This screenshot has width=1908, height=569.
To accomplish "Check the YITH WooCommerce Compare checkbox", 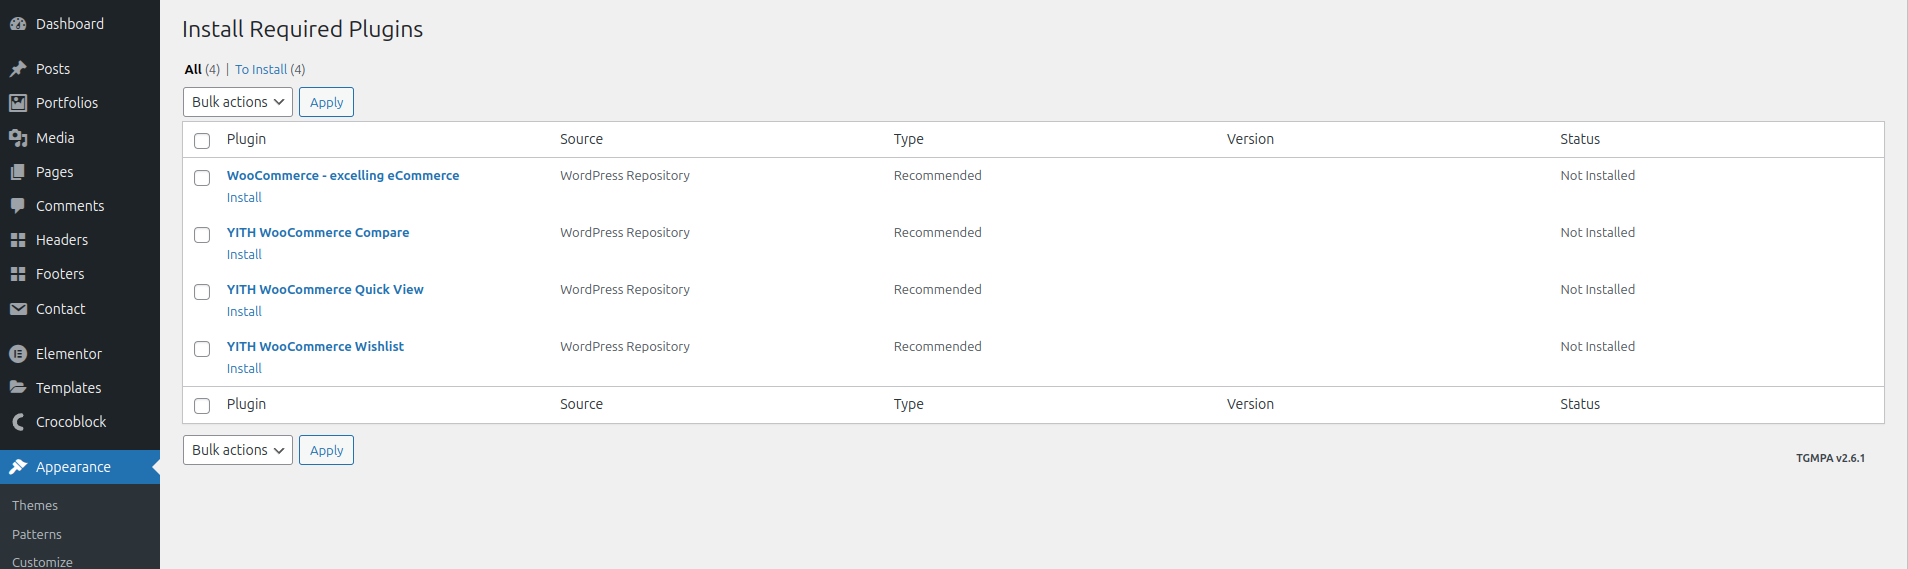I will [x=202, y=235].
